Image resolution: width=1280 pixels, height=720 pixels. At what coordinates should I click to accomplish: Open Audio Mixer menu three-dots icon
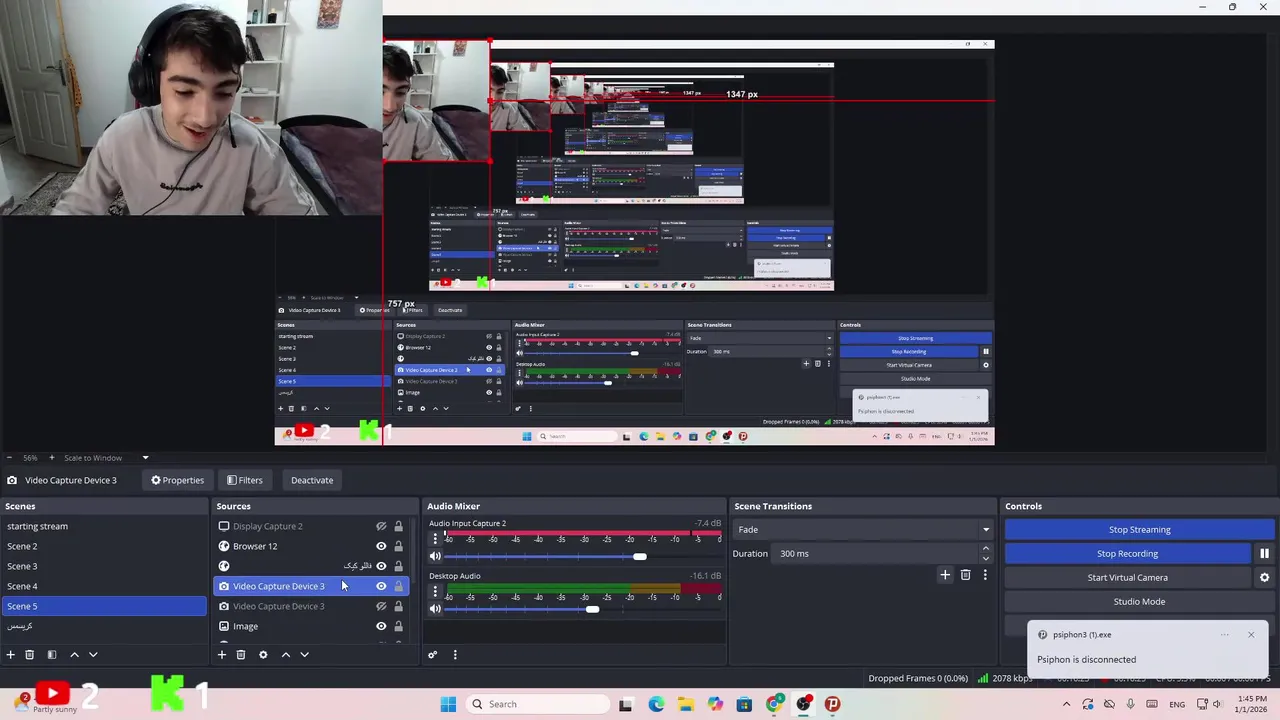455,655
